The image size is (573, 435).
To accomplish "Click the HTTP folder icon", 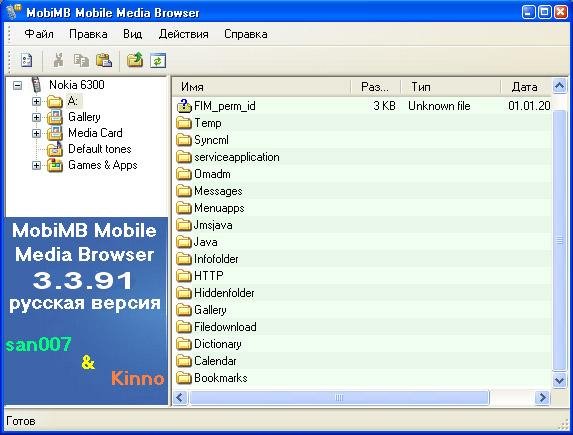I will [x=184, y=276].
